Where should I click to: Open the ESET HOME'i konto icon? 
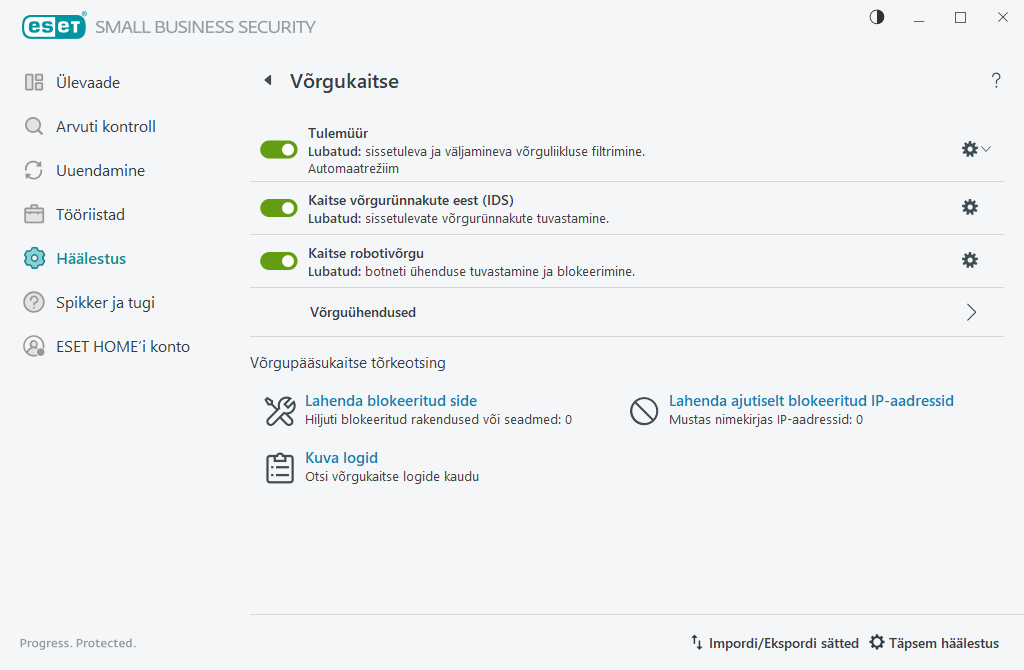[33, 346]
